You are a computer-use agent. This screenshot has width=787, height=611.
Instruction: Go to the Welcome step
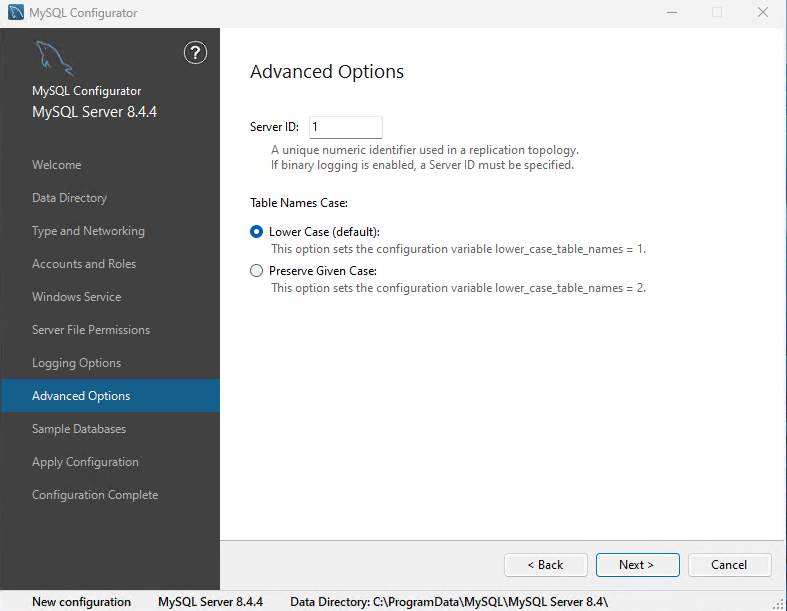point(57,165)
